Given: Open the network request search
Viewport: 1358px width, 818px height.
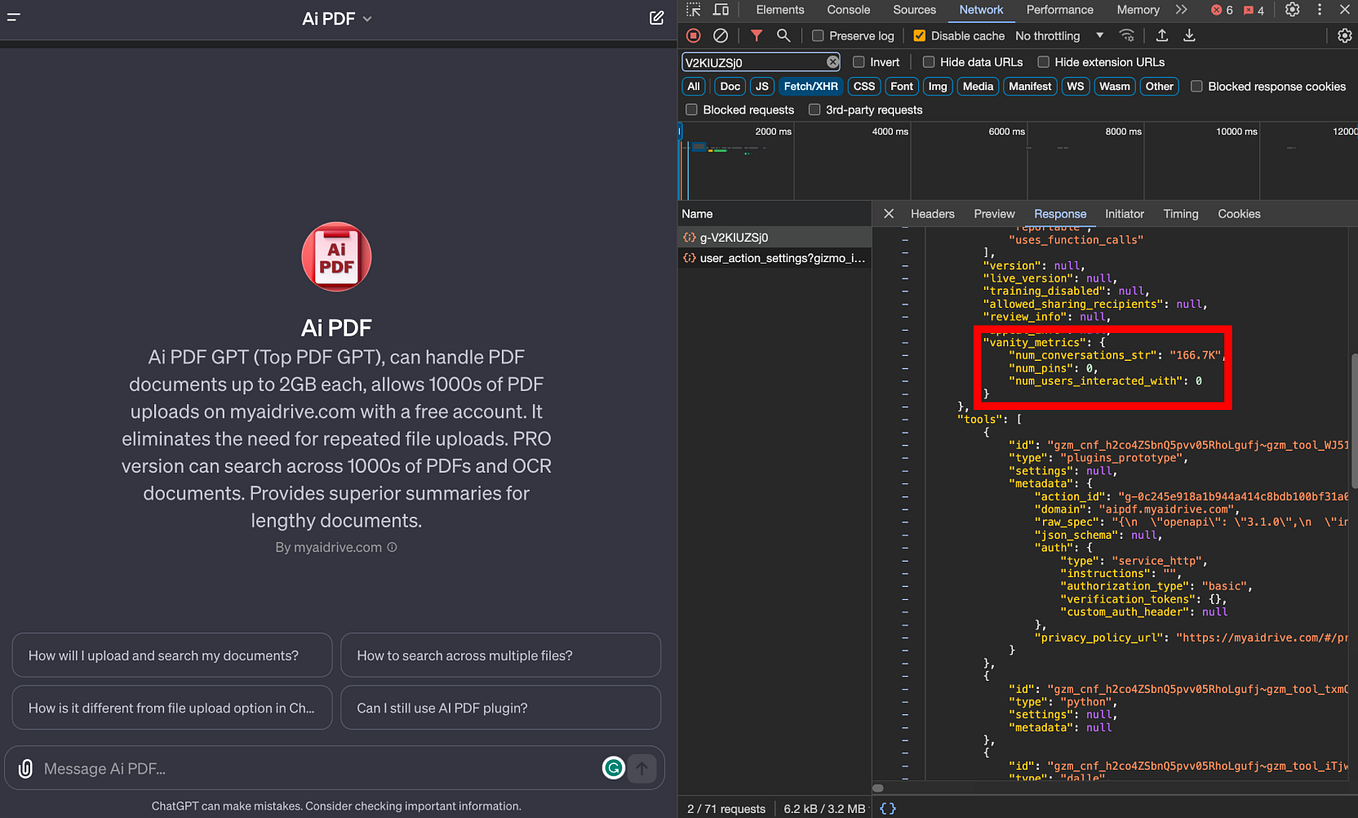Looking at the screenshot, I should pos(783,35).
